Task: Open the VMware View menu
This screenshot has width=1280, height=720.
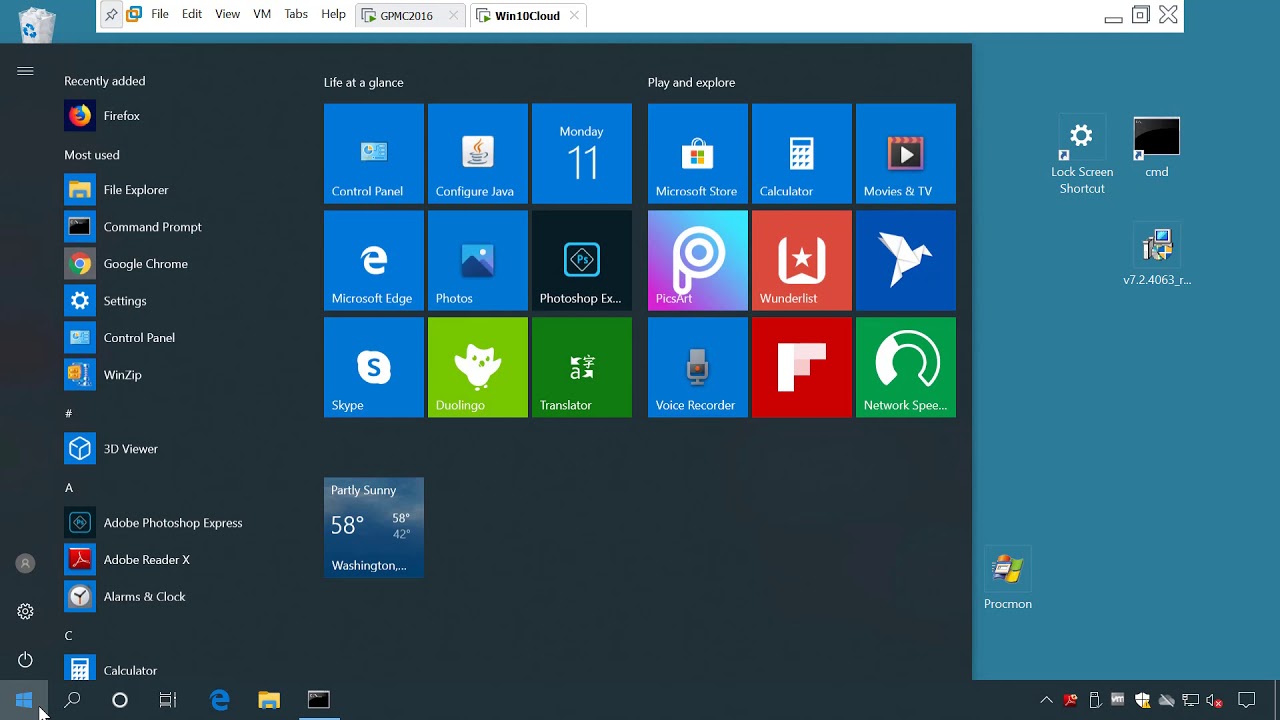Action: [227, 15]
